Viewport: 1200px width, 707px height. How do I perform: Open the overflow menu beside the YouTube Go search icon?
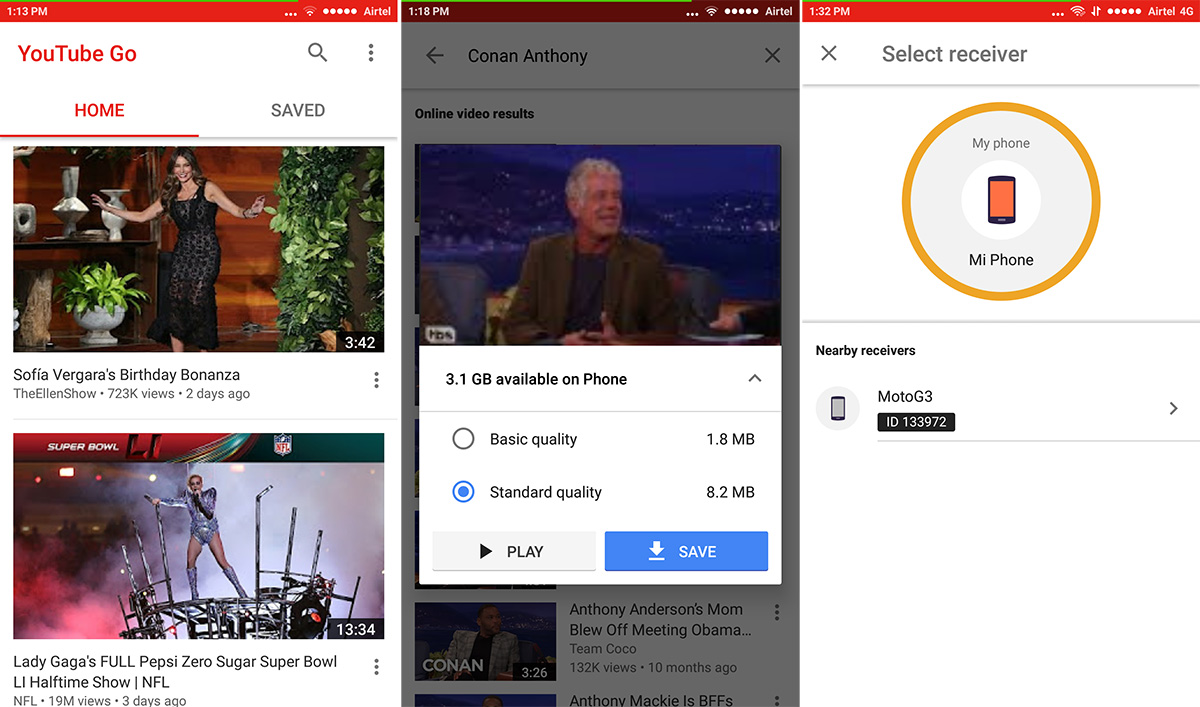371,53
